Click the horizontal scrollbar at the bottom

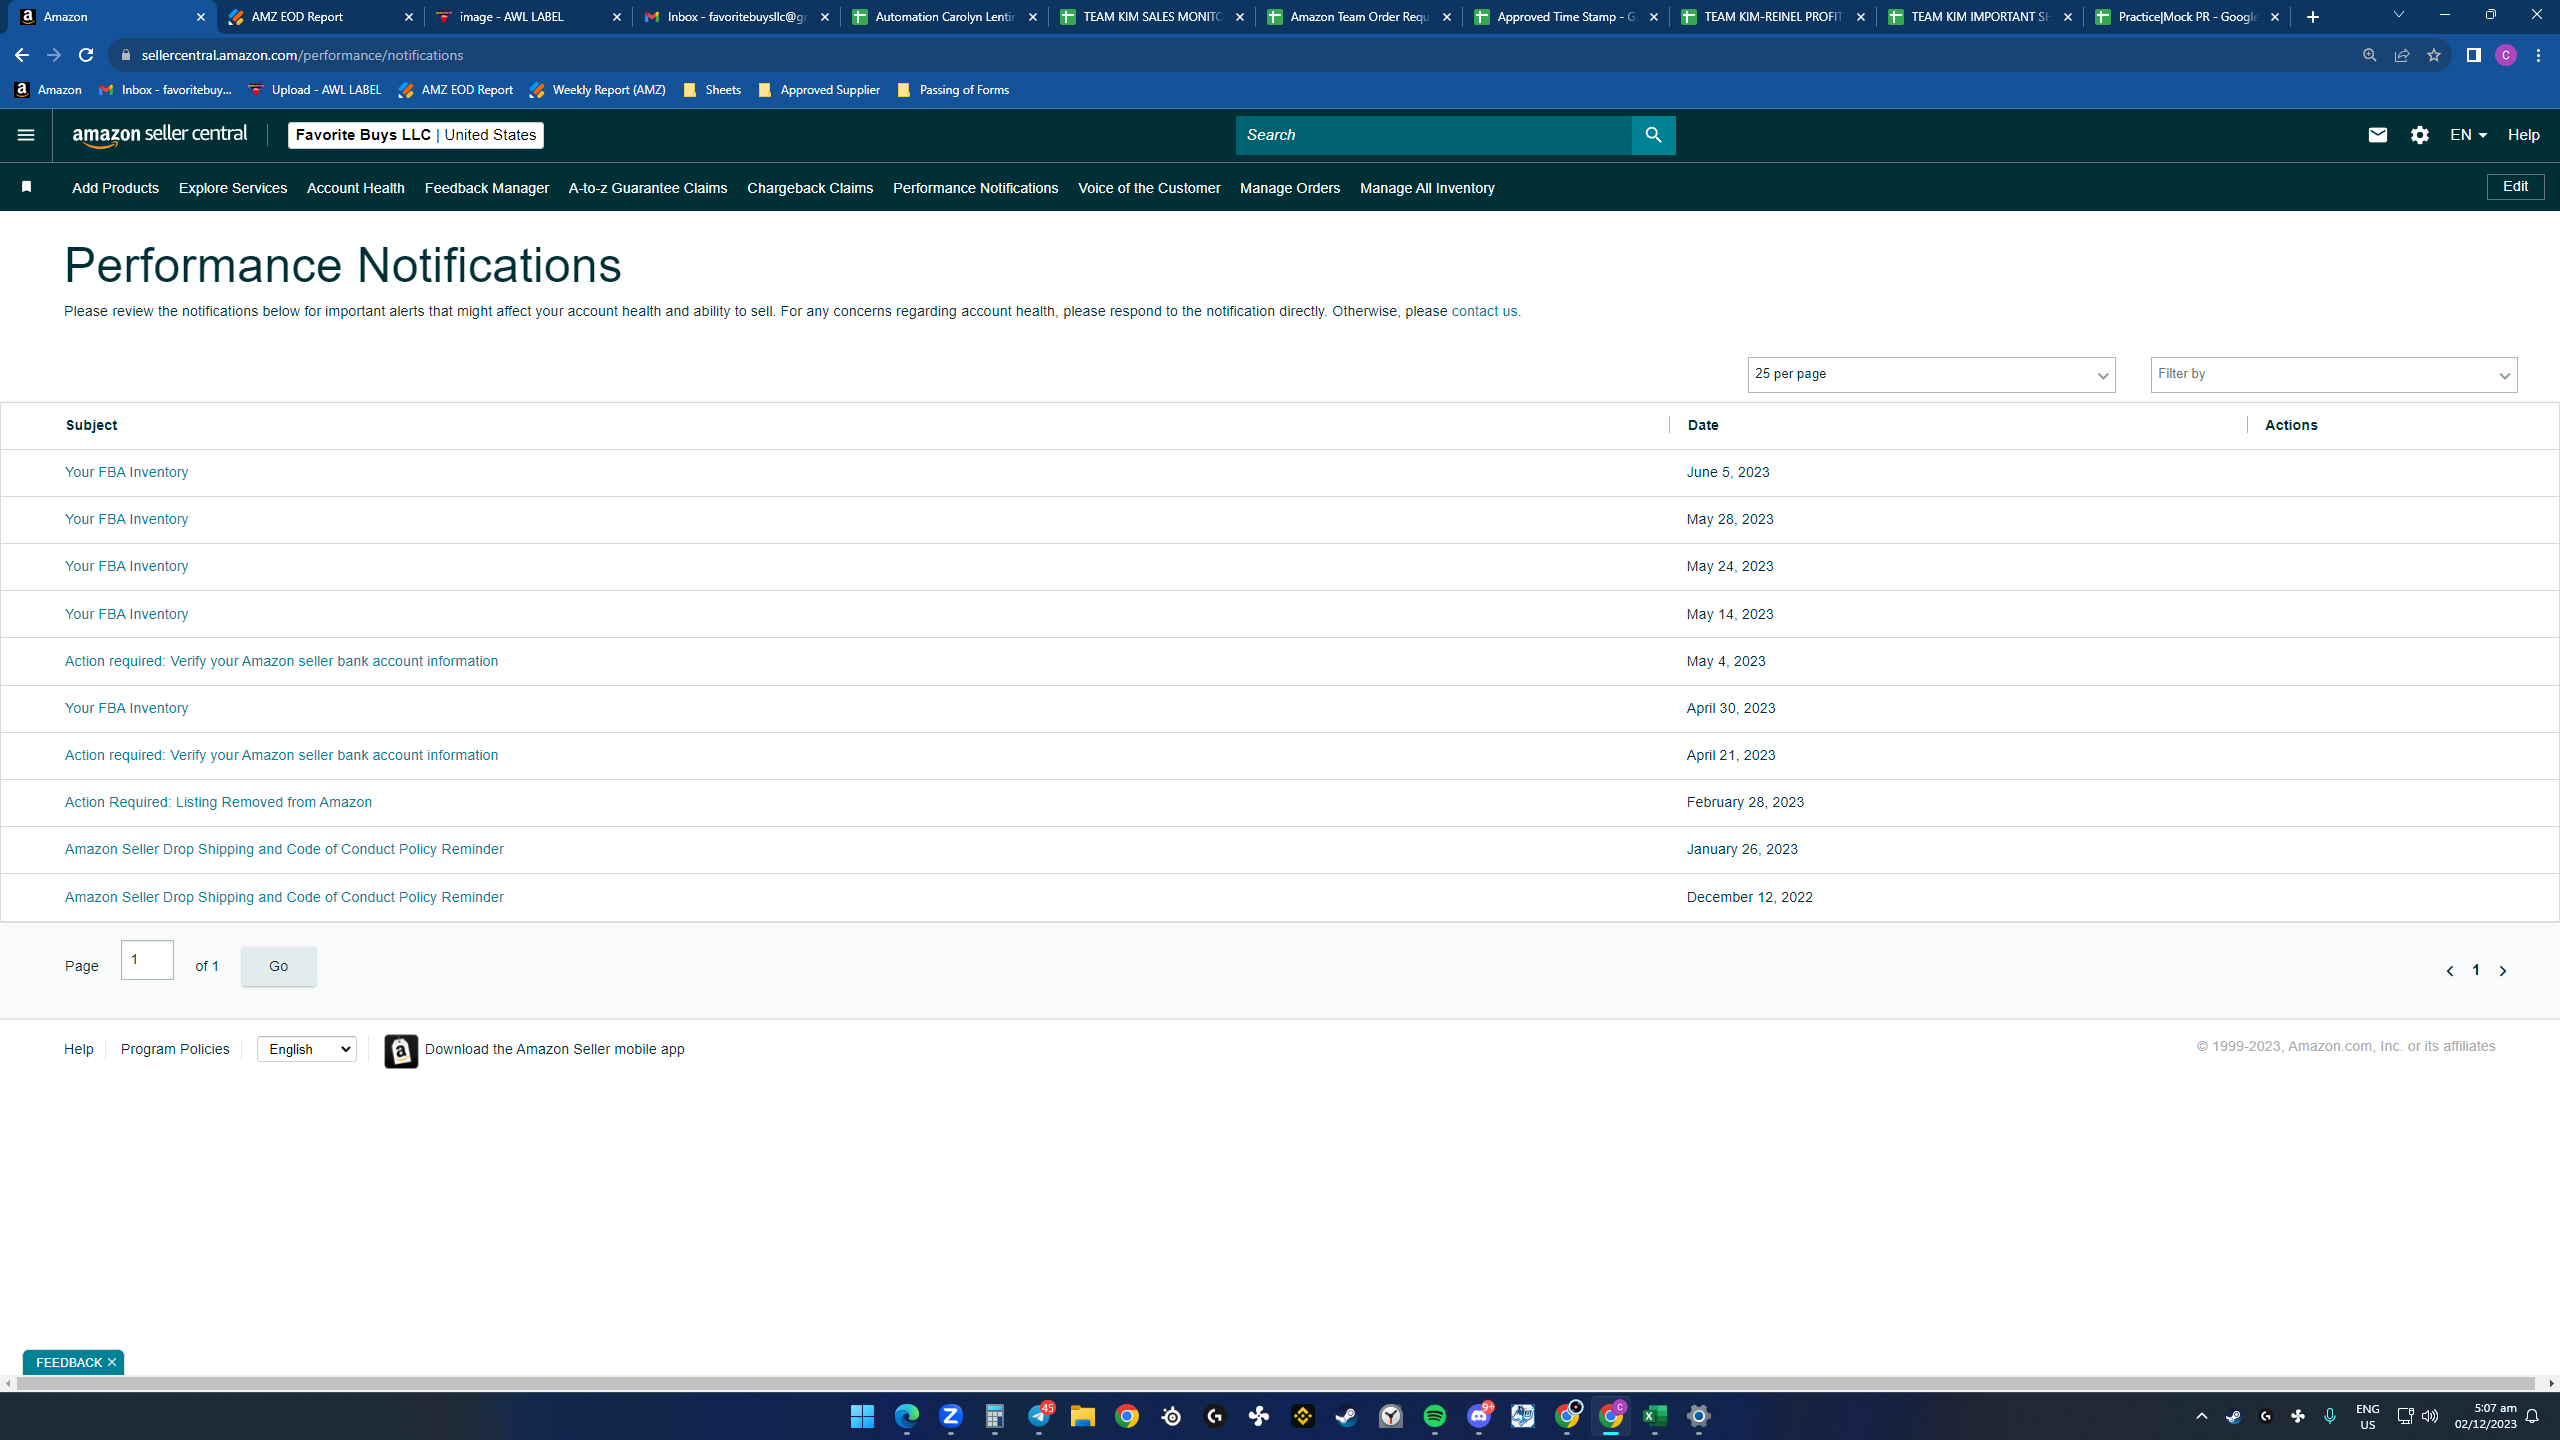[x=1276, y=1384]
